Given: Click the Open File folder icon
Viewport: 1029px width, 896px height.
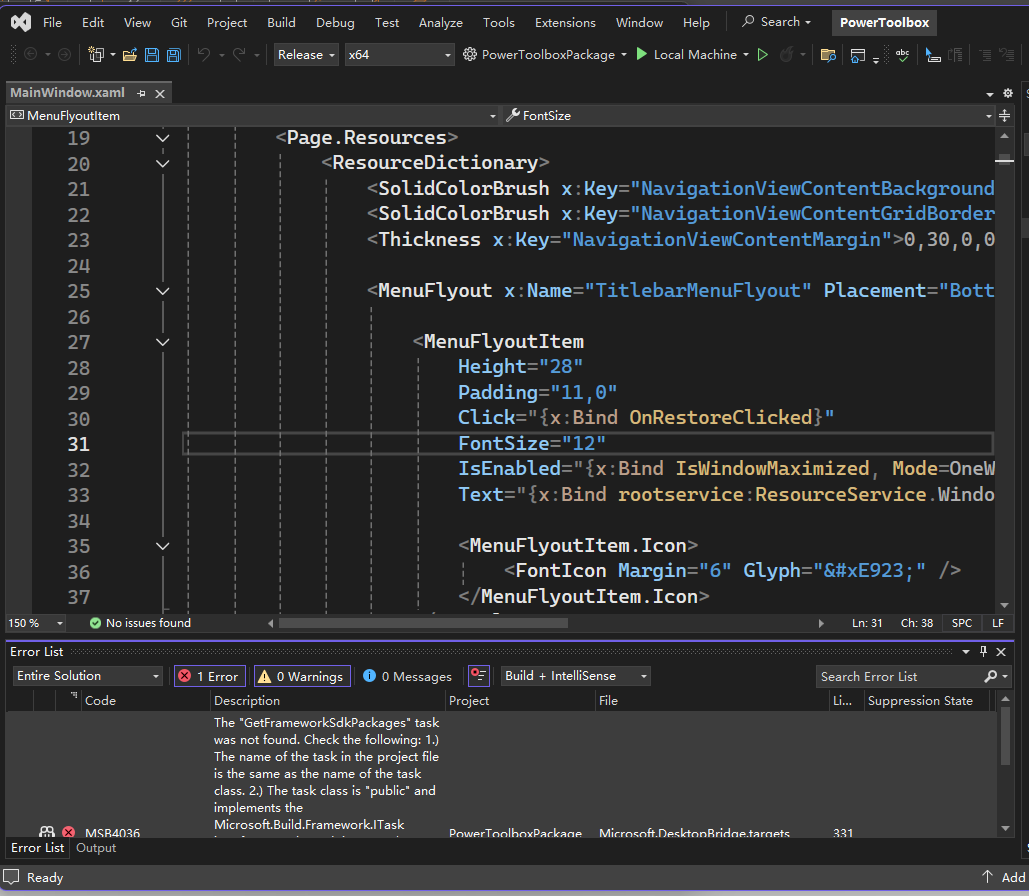Looking at the screenshot, I should point(130,55).
